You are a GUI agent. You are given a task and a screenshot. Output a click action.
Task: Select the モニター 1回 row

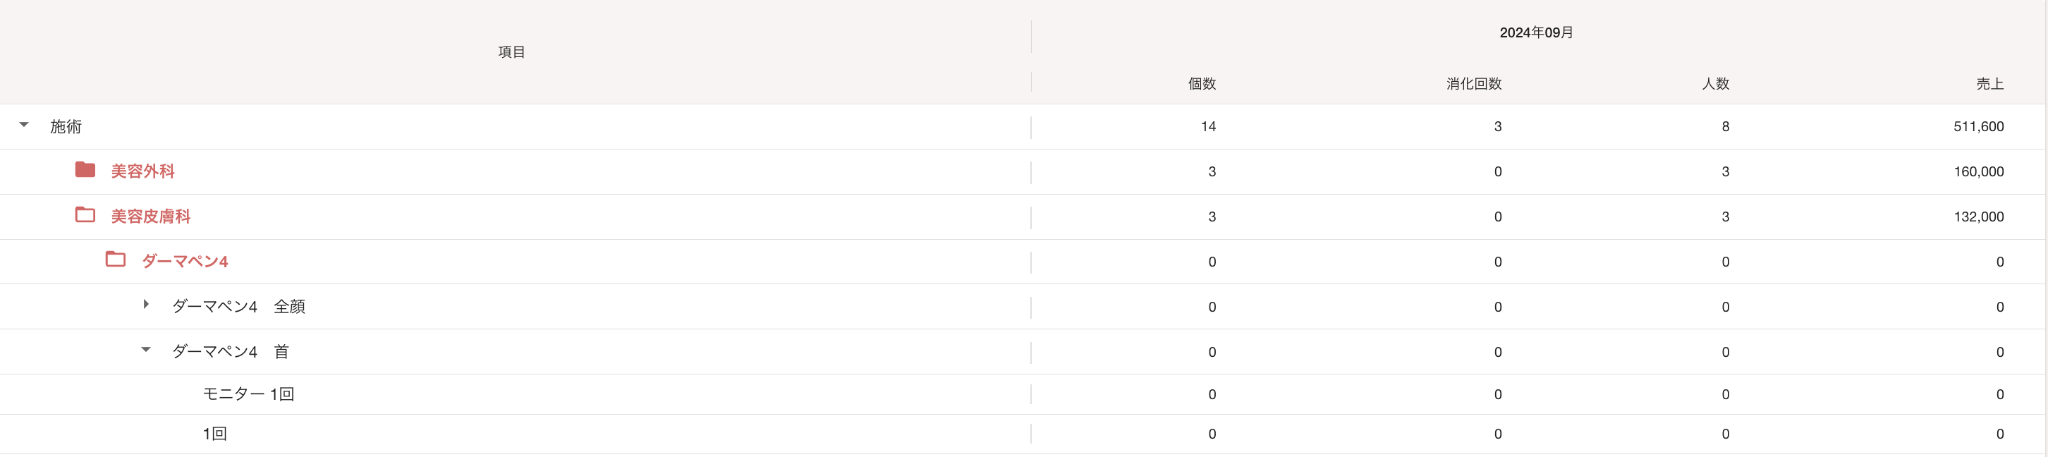pyautogui.click(x=248, y=394)
